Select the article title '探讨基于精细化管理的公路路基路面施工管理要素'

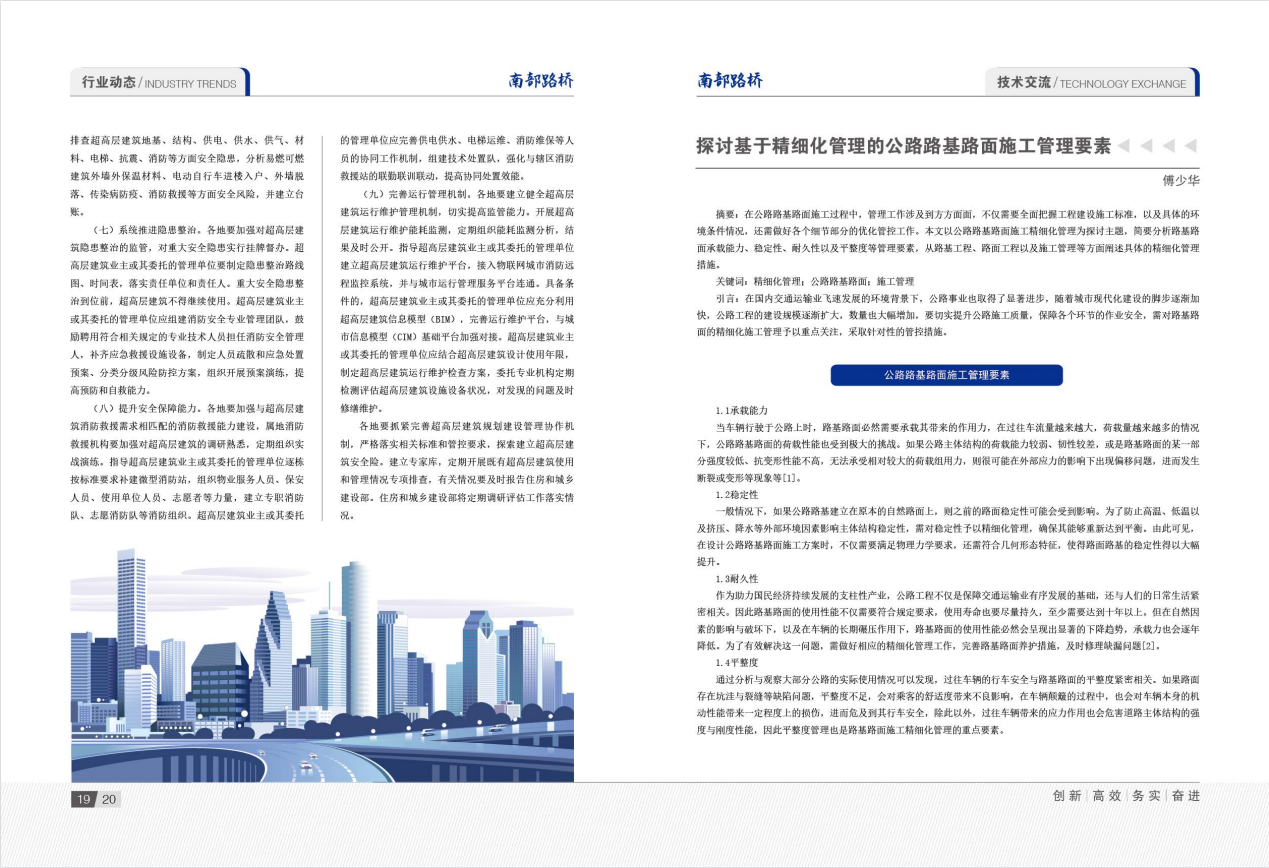click(x=904, y=146)
